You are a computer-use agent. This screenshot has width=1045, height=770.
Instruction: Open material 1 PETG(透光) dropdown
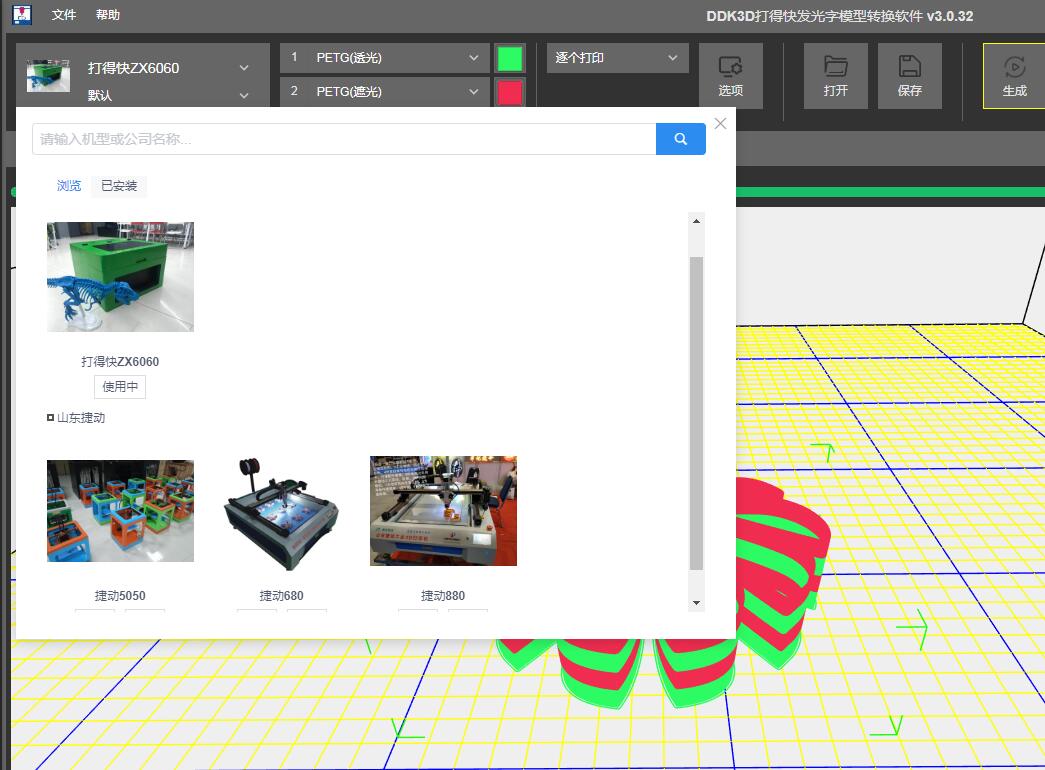click(x=385, y=57)
